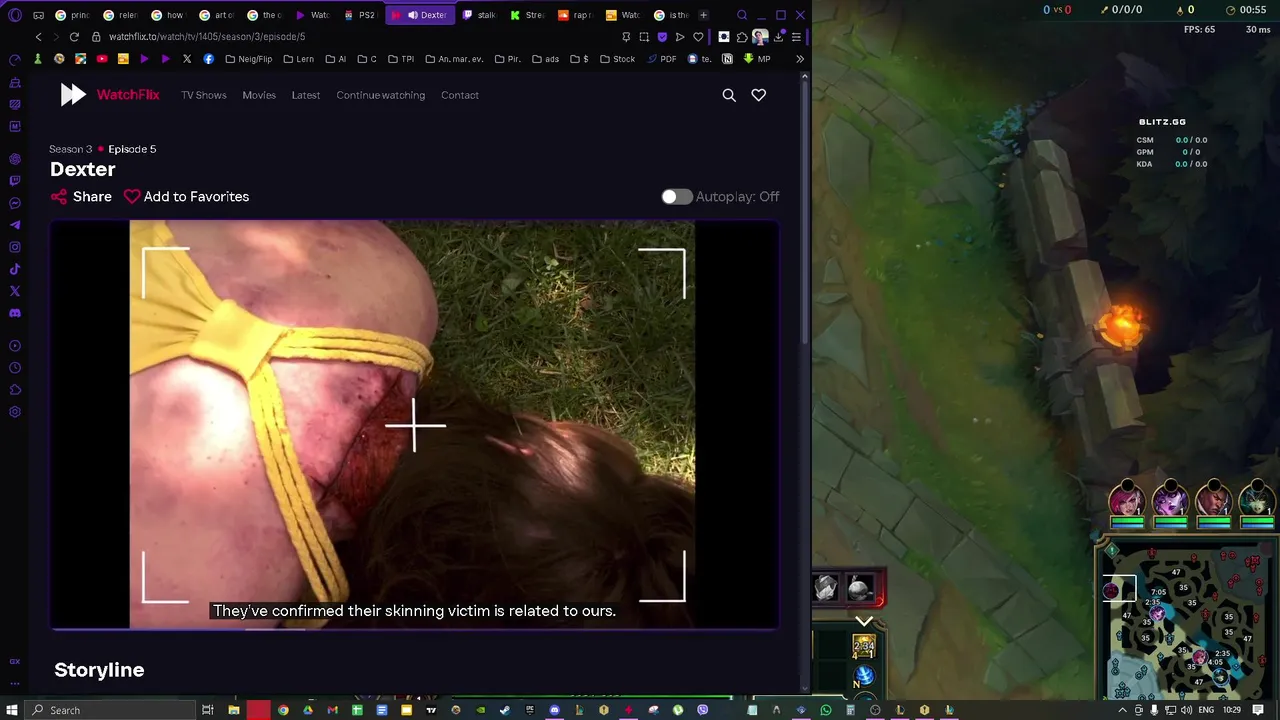Open TV Shows in WatchFlix navigation
1280x720 pixels.
(204, 95)
